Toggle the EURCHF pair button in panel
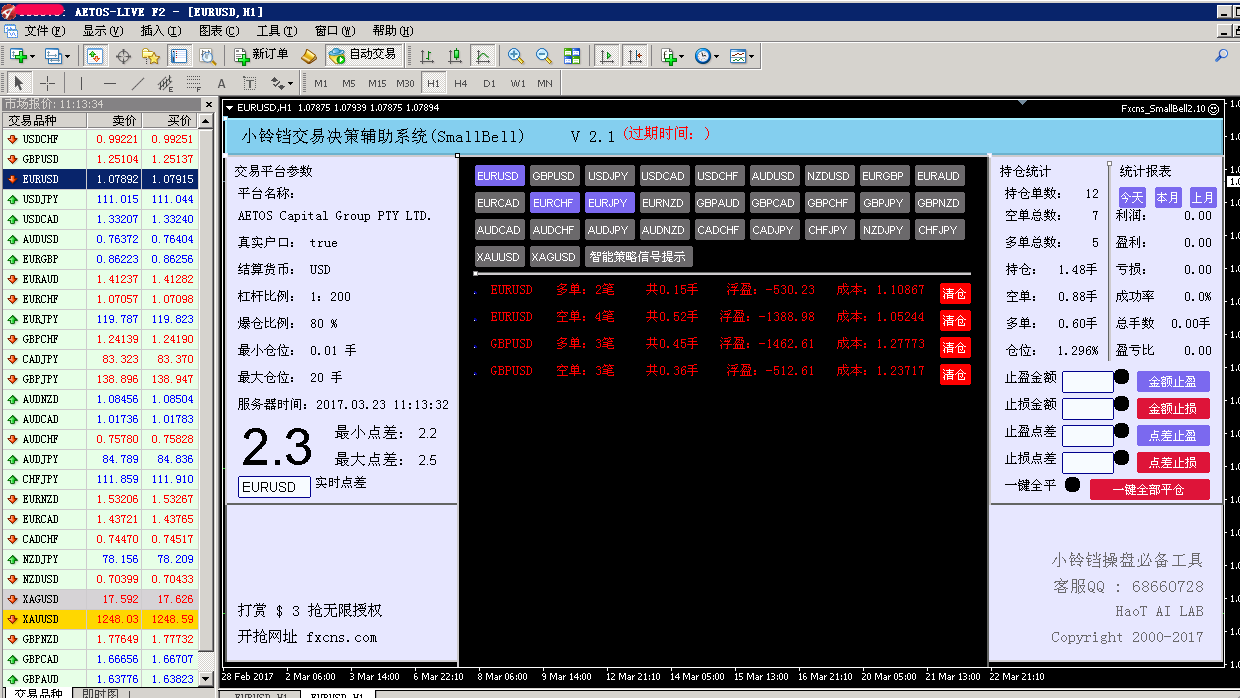 [553, 203]
